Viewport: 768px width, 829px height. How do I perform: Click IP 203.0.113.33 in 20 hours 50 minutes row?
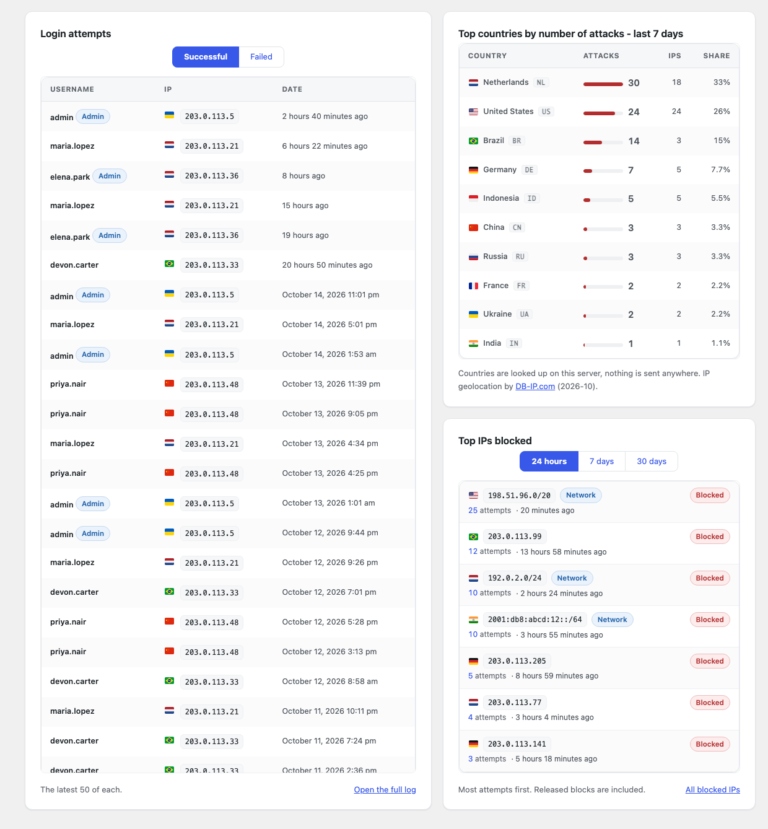click(x=211, y=265)
